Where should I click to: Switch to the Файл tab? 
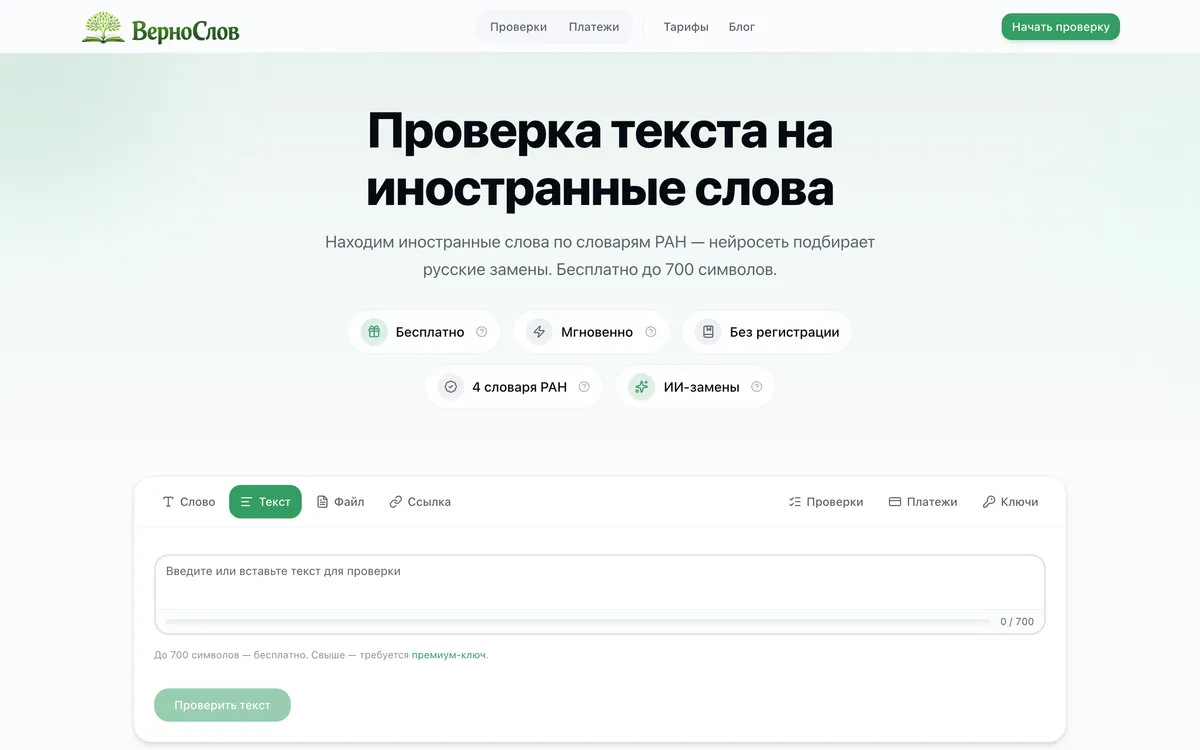click(x=340, y=502)
